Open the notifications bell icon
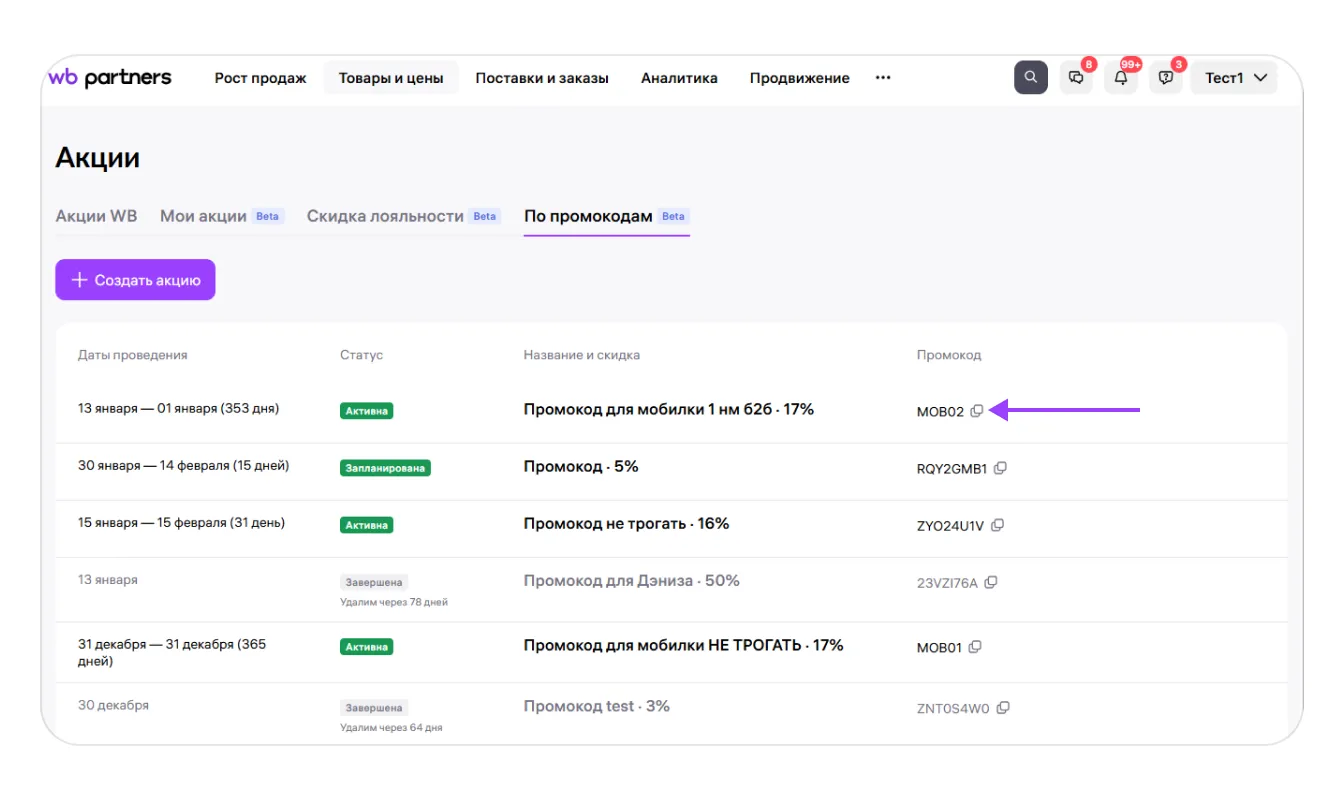The width and height of the screenshot is (1344, 800). [1121, 78]
